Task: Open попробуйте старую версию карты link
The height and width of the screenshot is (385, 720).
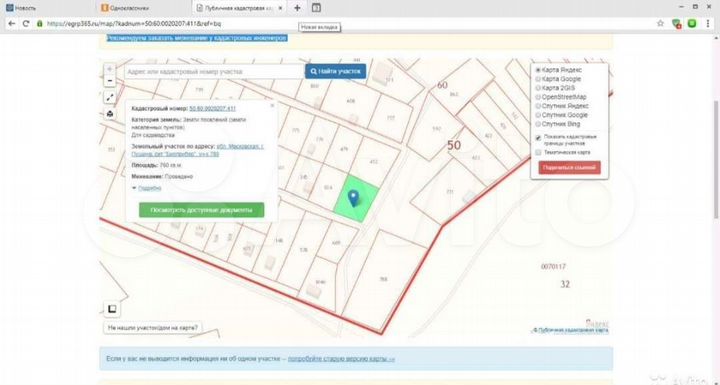Action: (x=341, y=359)
